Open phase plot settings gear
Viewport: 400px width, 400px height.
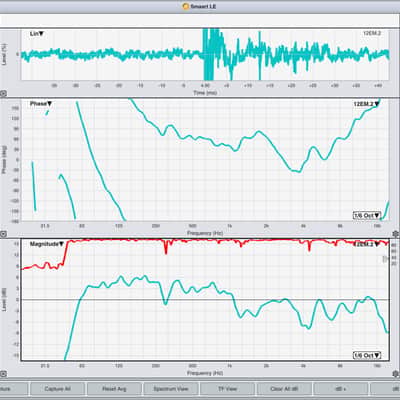click(x=396, y=234)
